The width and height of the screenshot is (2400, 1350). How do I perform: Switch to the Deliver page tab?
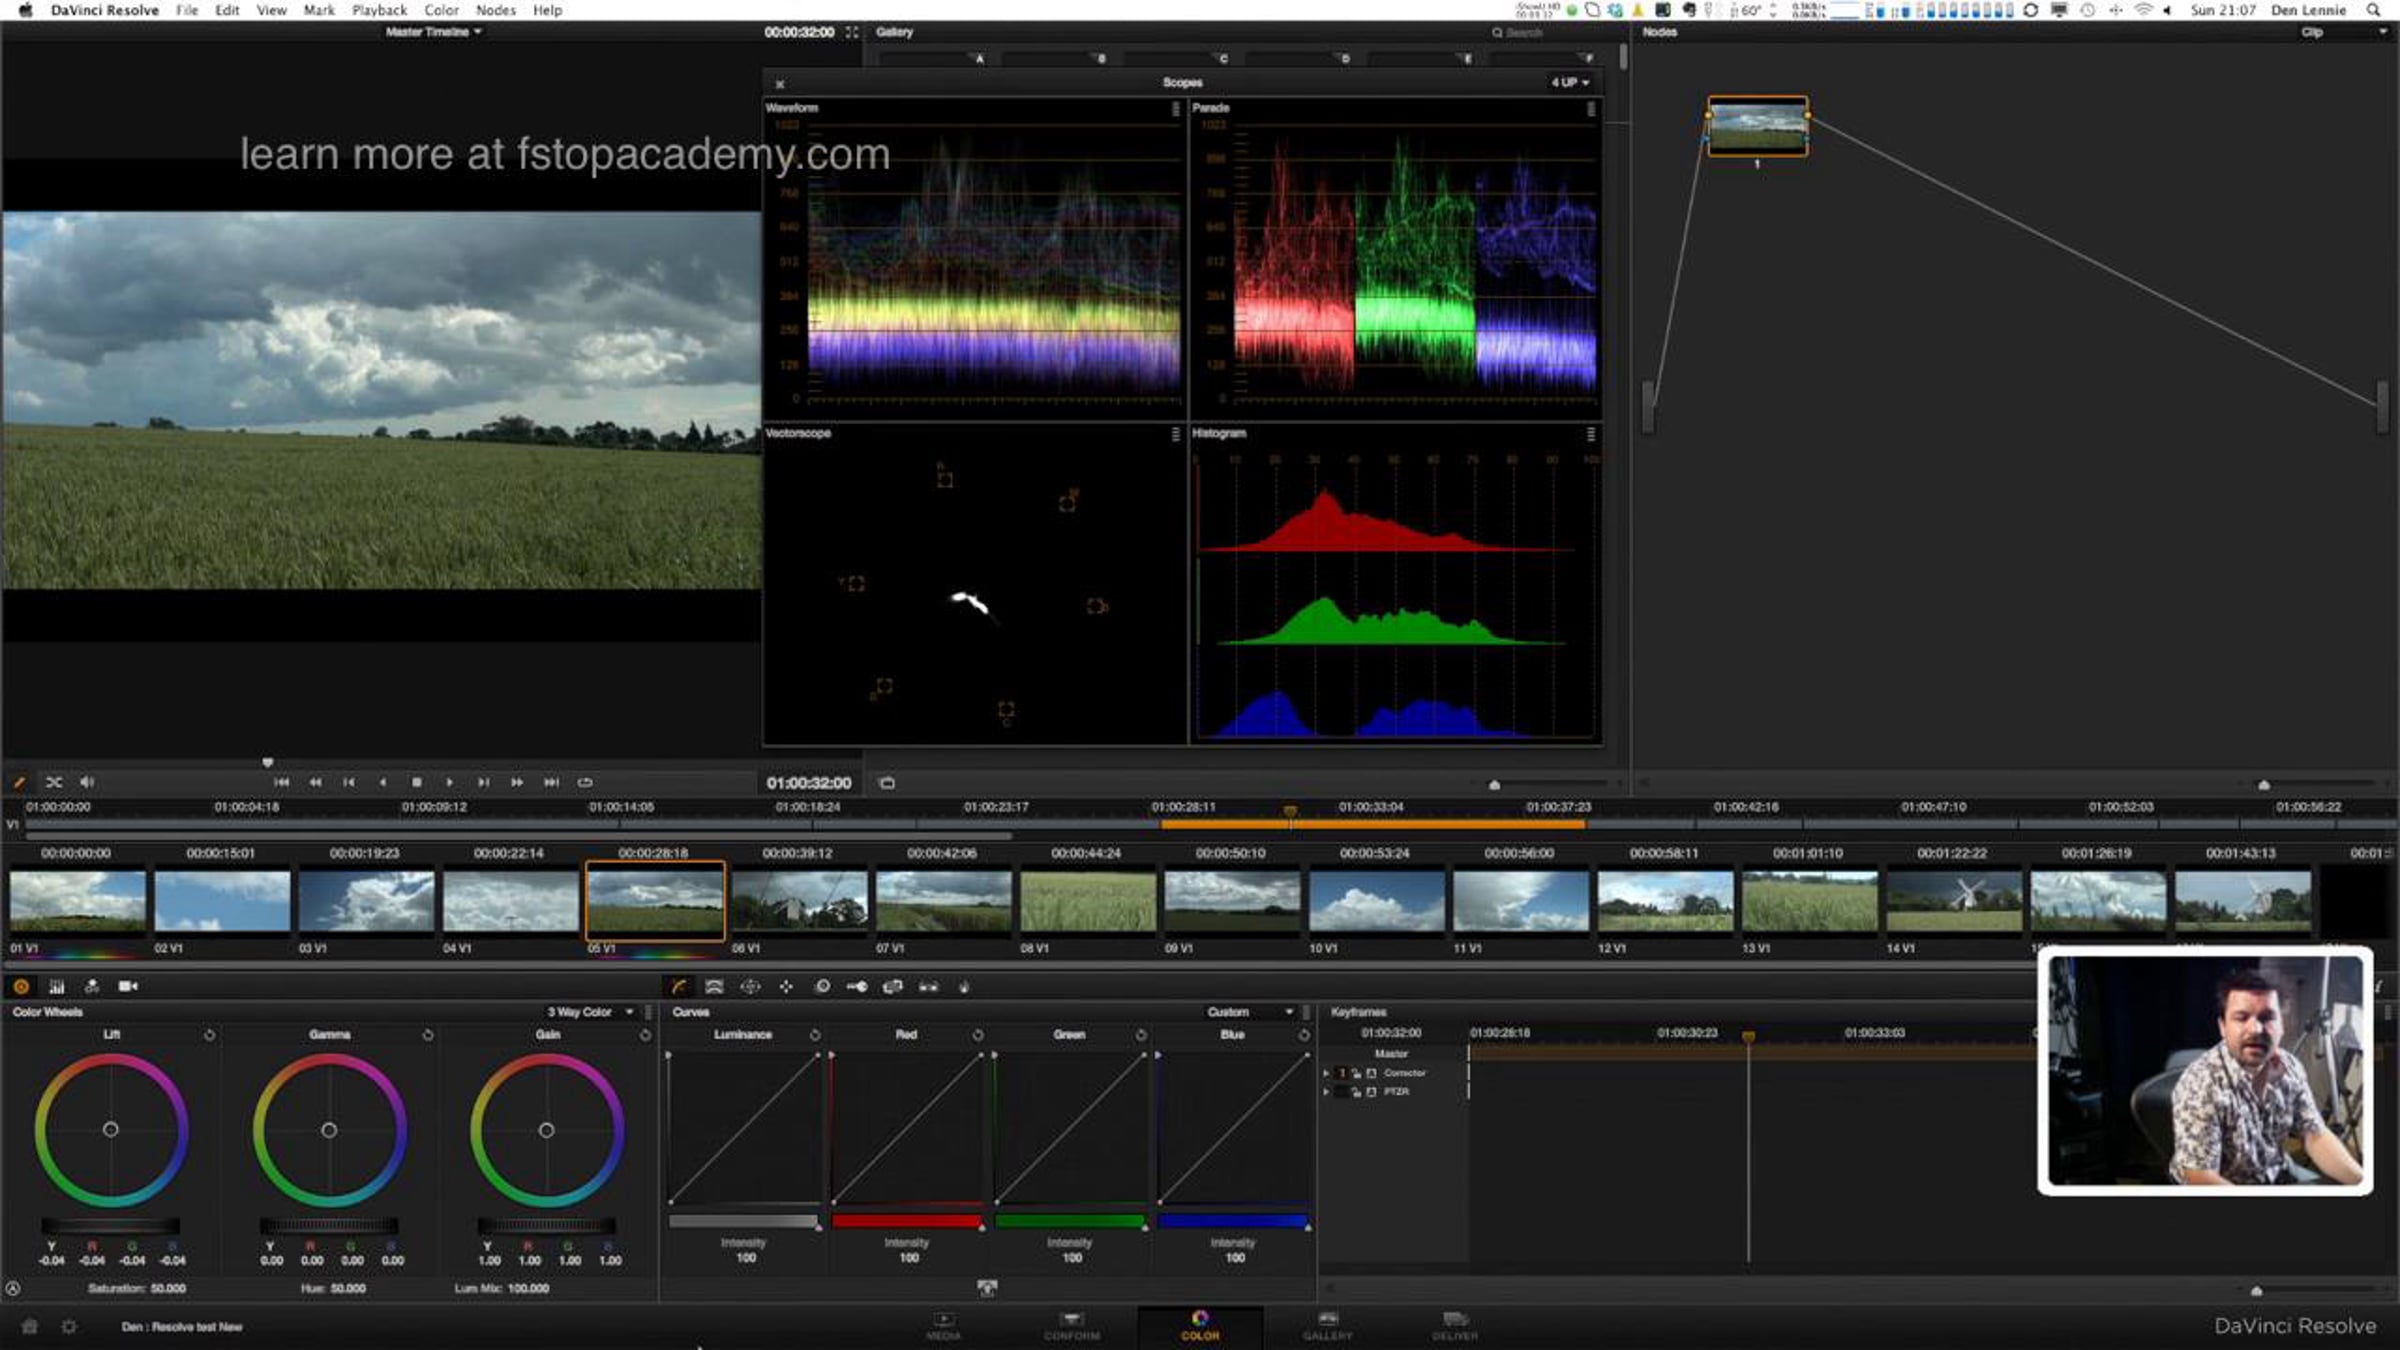click(1455, 1326)
